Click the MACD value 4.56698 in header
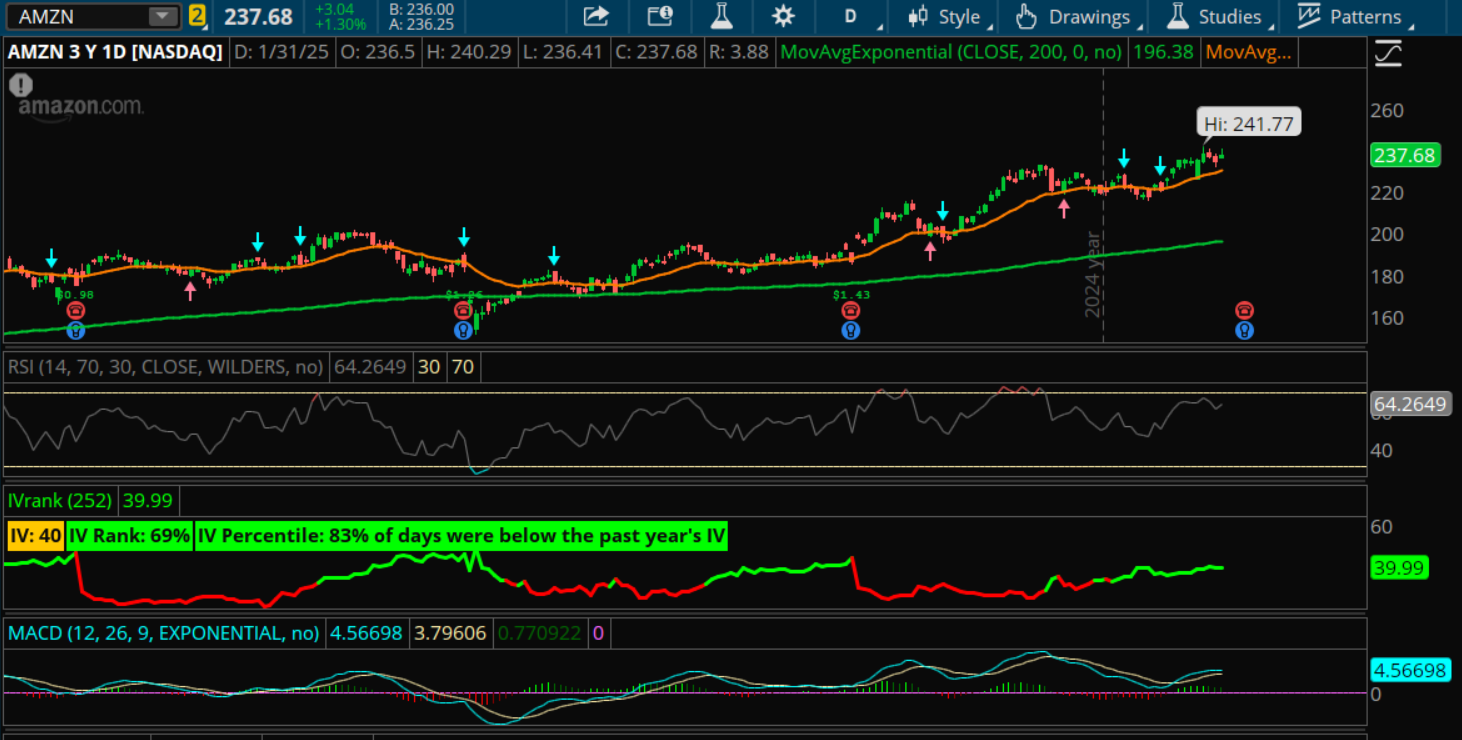This screenshot has height=740, width=1462. (x=366, y=632)
